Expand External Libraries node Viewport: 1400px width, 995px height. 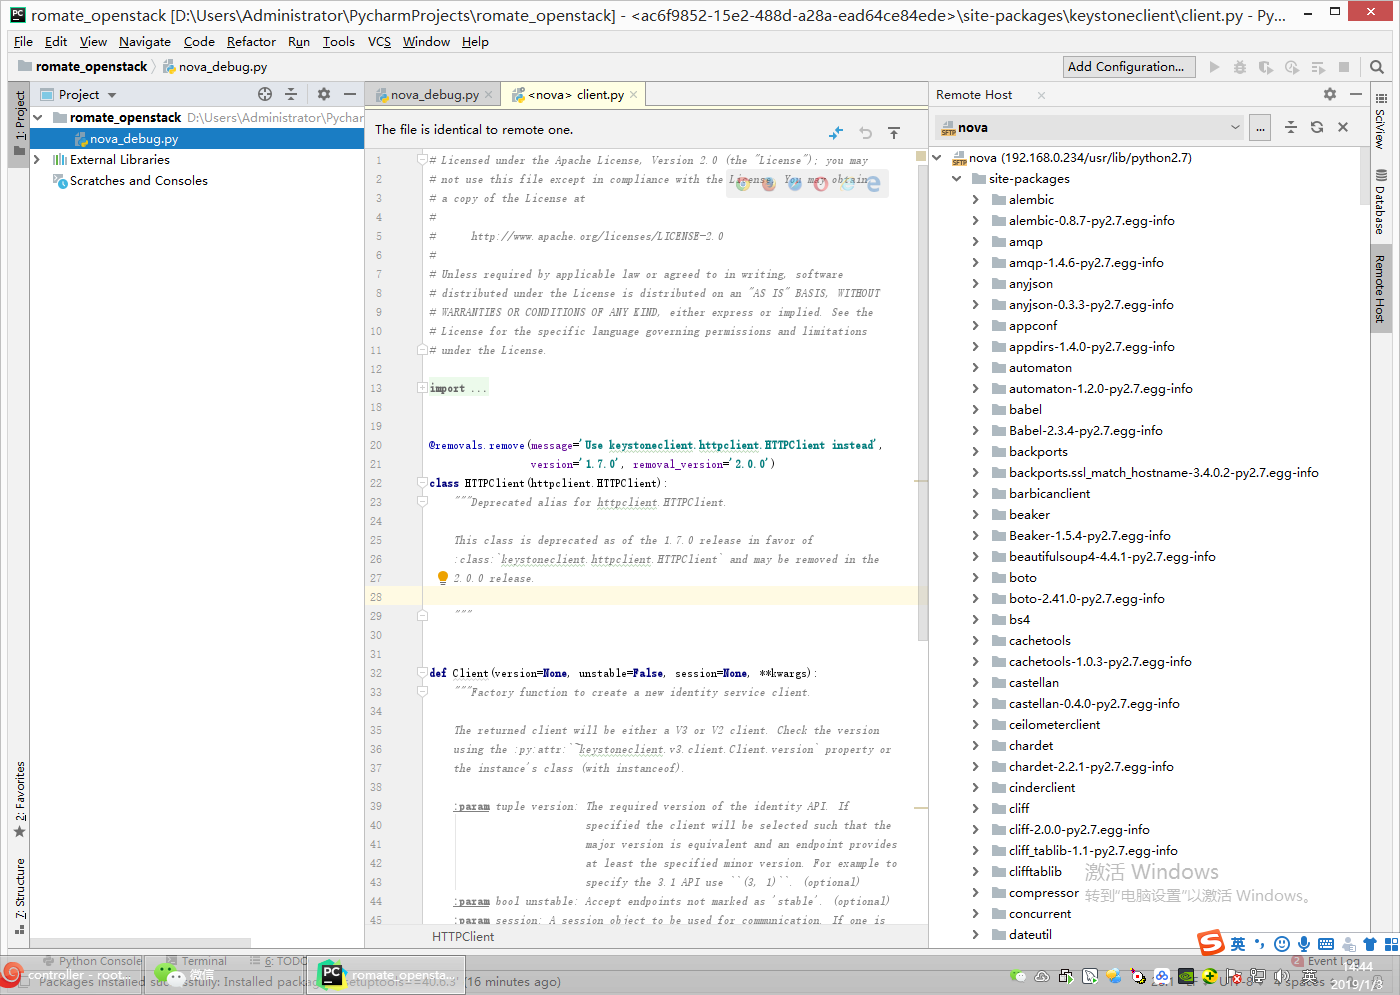click(38, 160)
